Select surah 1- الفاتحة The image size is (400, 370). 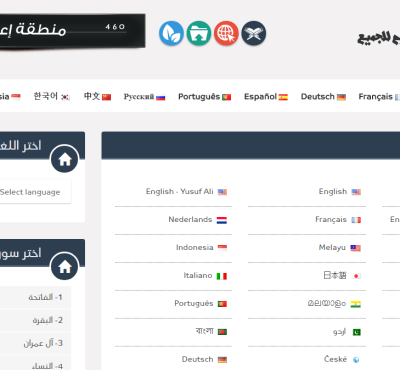(x=35, y=297)
